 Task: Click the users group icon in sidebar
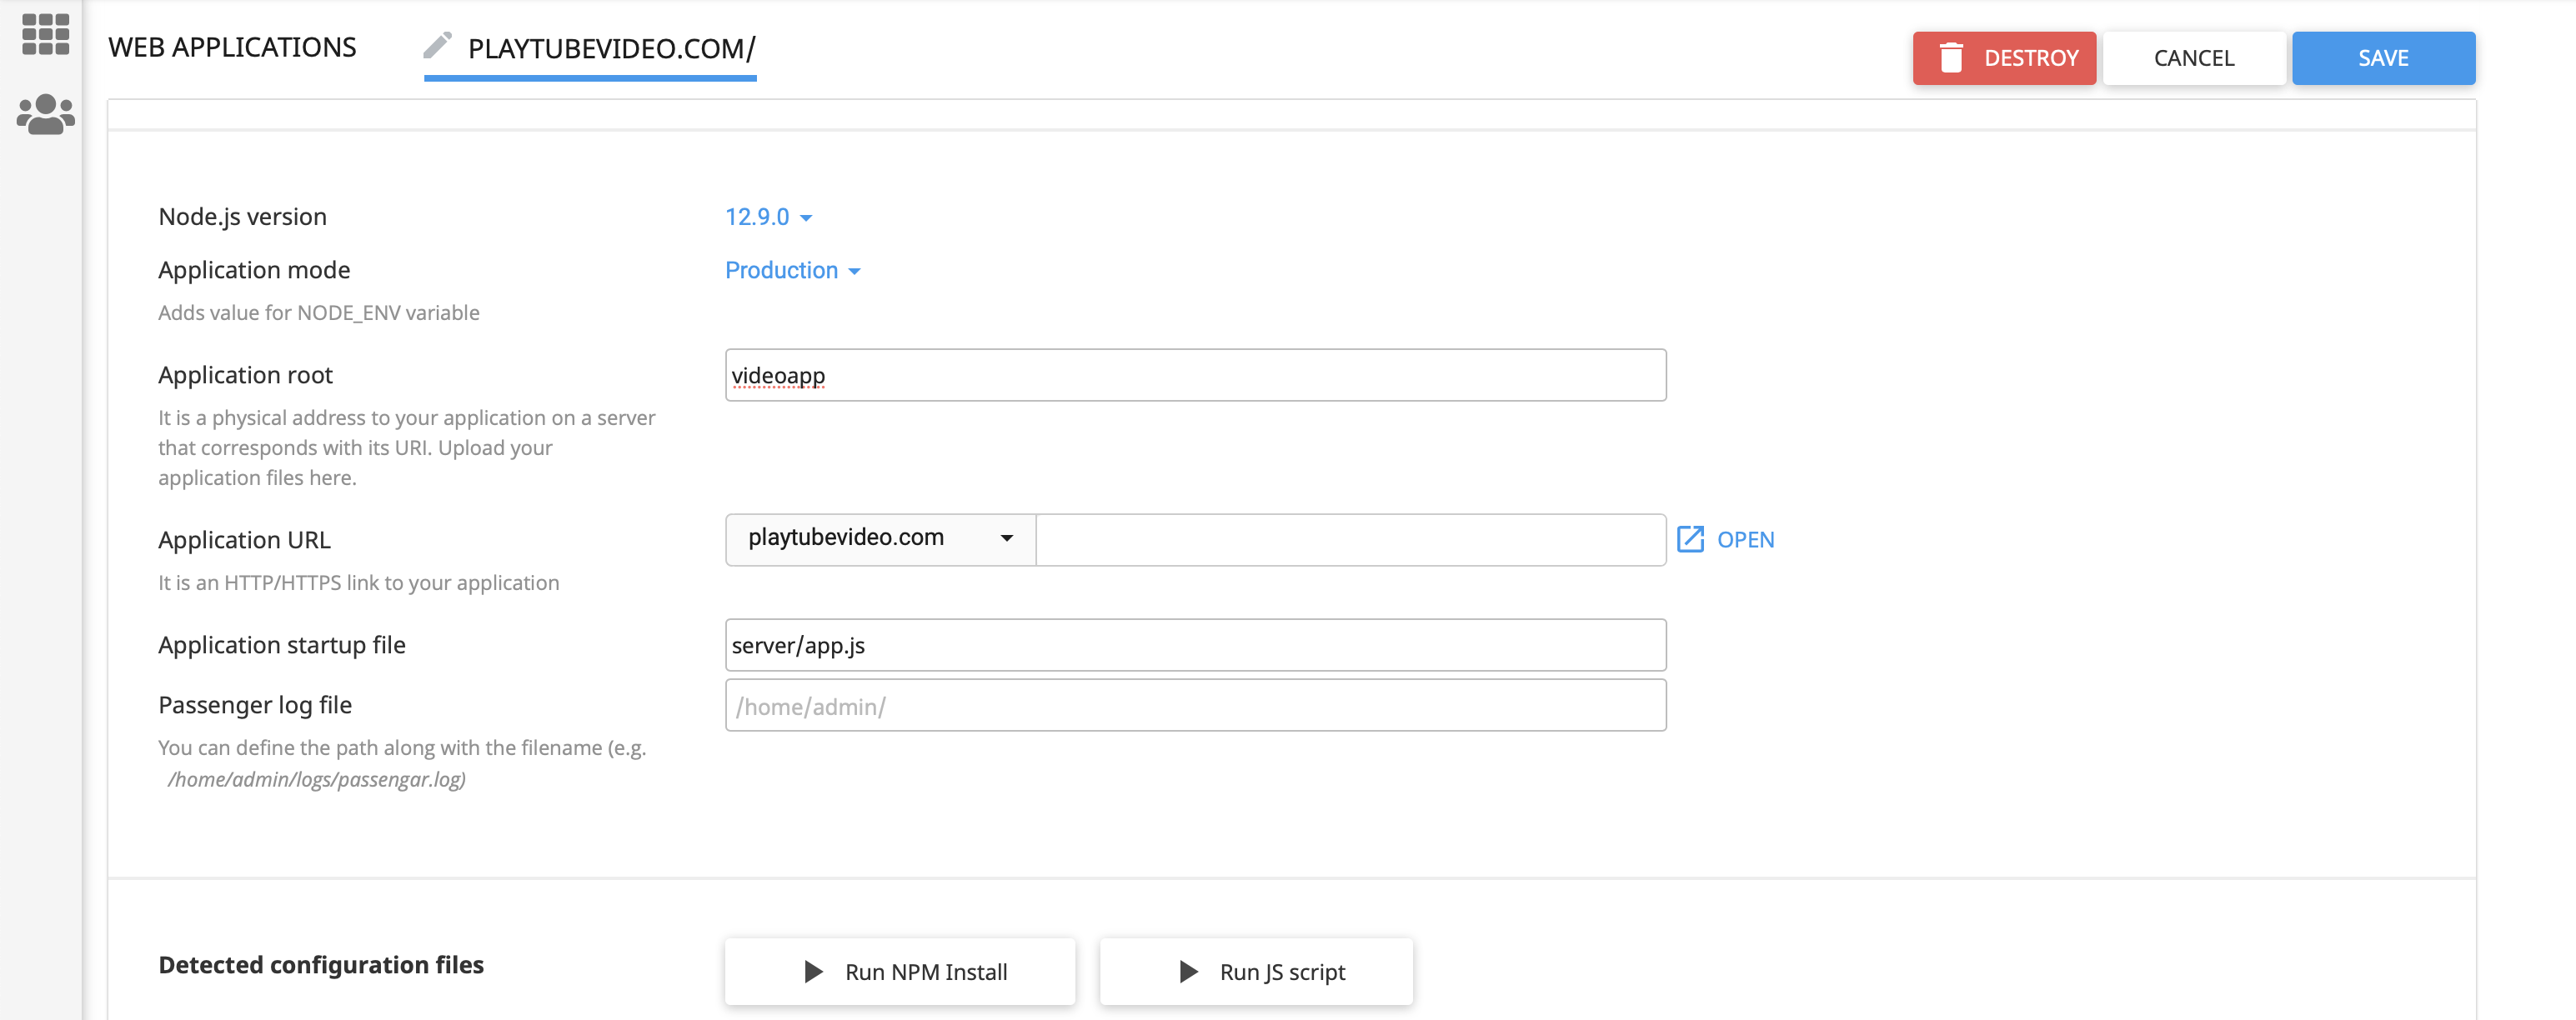[45, 114]
